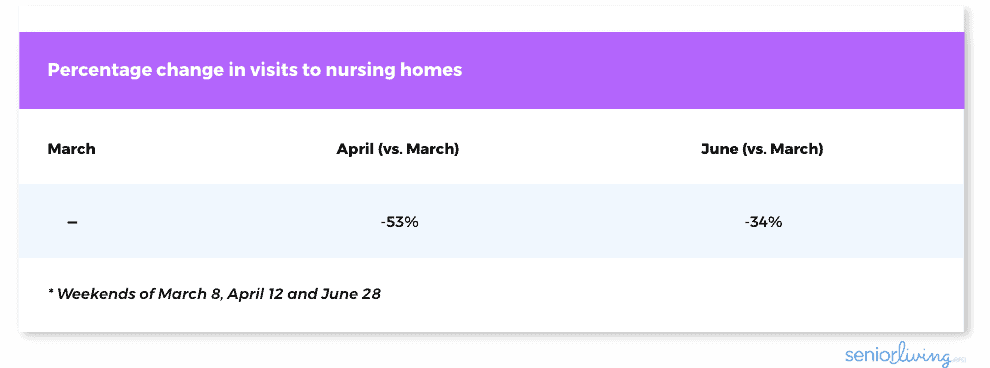Click the "senior" text in the logo

pyautogui.click(x=871, y=355)
